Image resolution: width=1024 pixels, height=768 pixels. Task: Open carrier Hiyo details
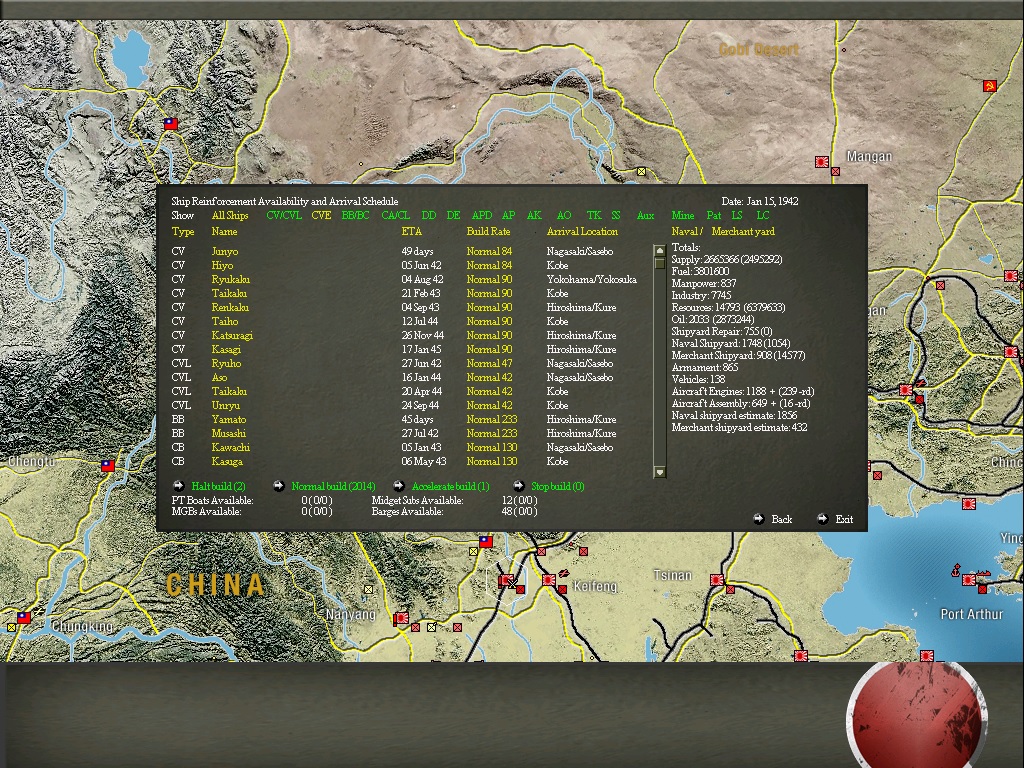point(222,265)
